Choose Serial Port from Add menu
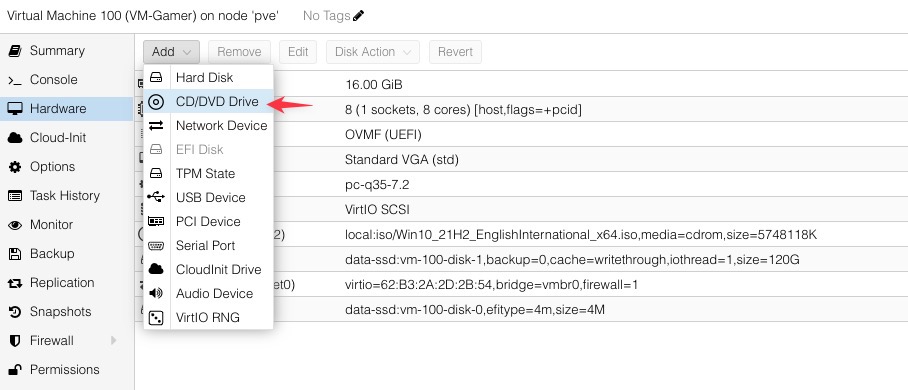The image size is (908, 390). pyautogui.click(x=208, y=246)
